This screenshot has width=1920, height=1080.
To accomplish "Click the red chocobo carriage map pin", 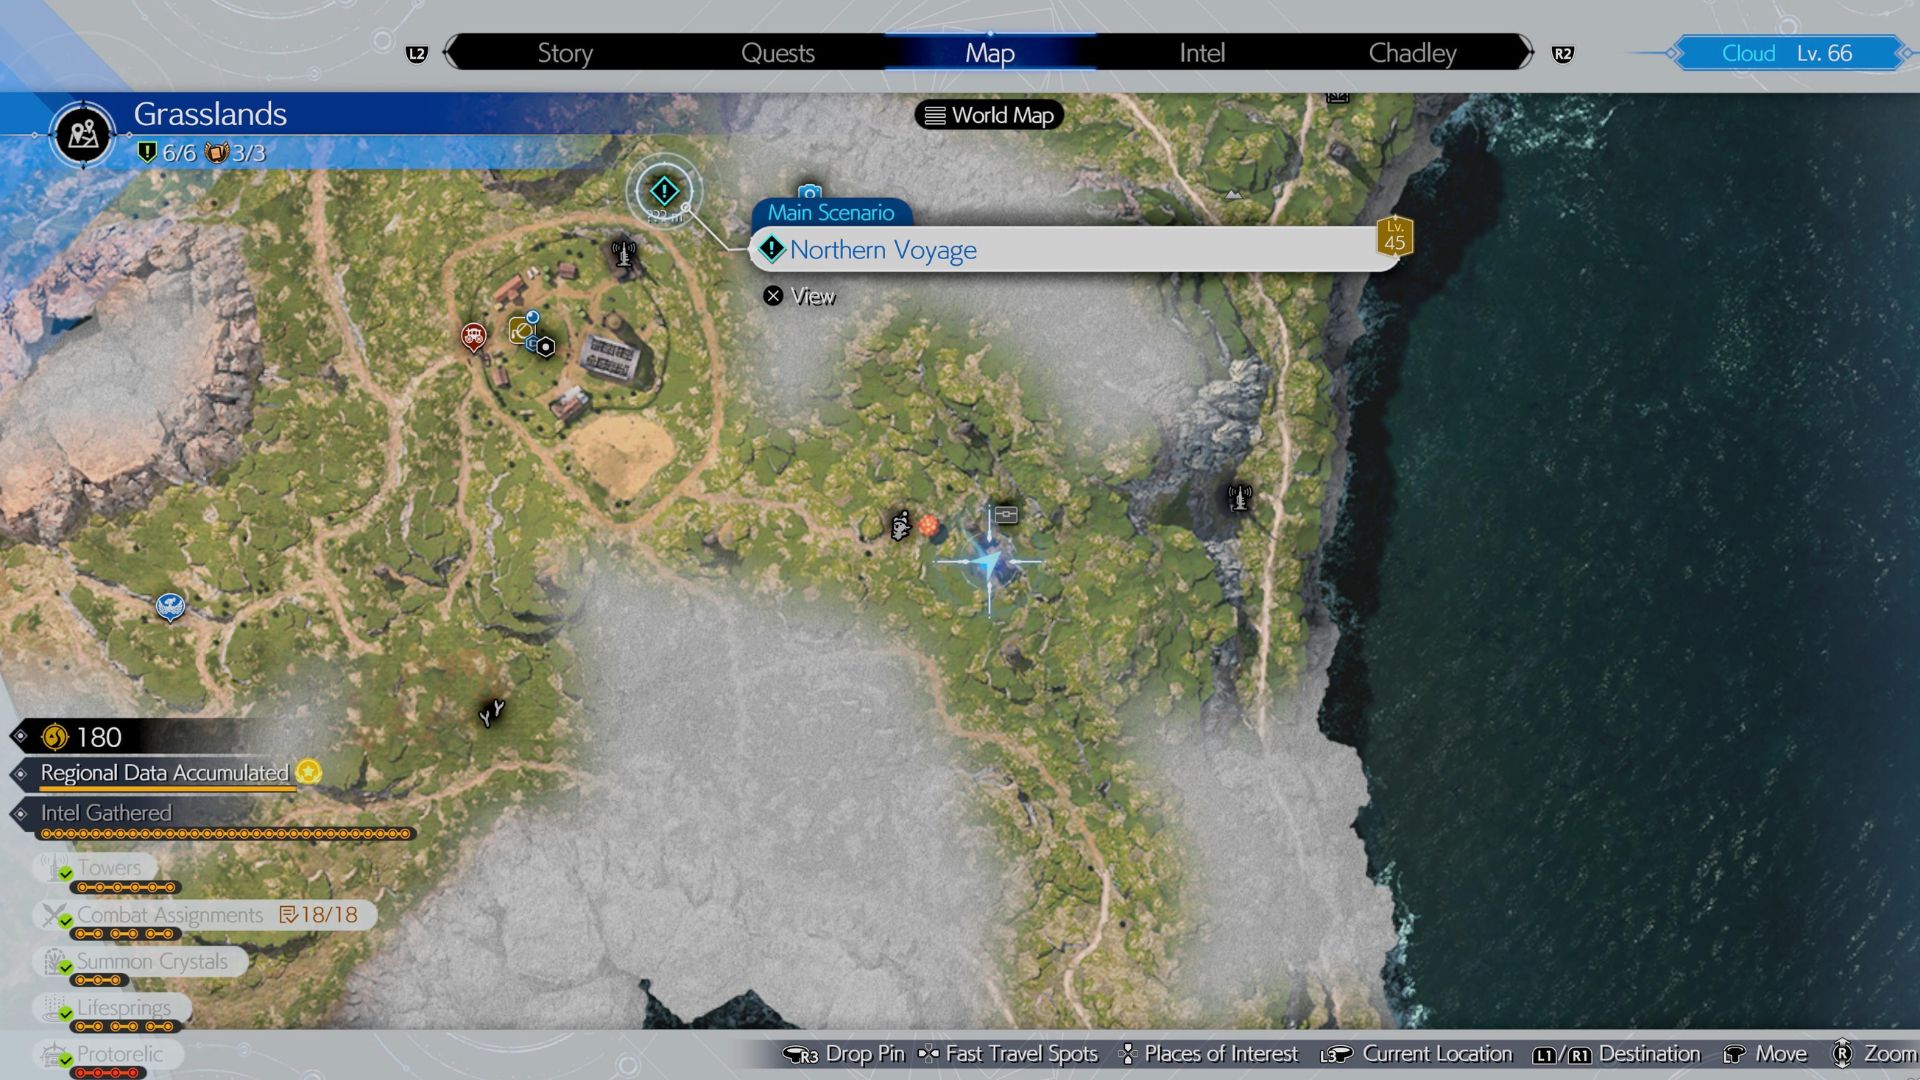I will [473, 336].
